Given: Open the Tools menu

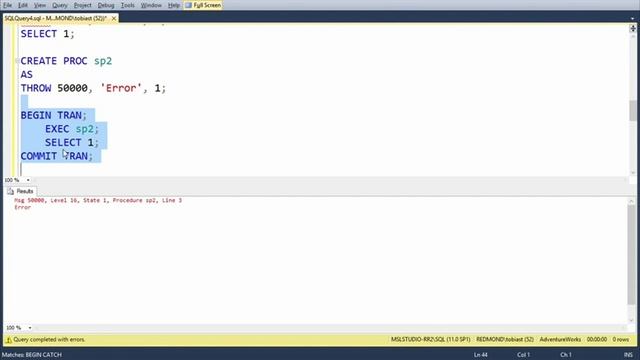Looking at the screenshot, I should (127, 5).
